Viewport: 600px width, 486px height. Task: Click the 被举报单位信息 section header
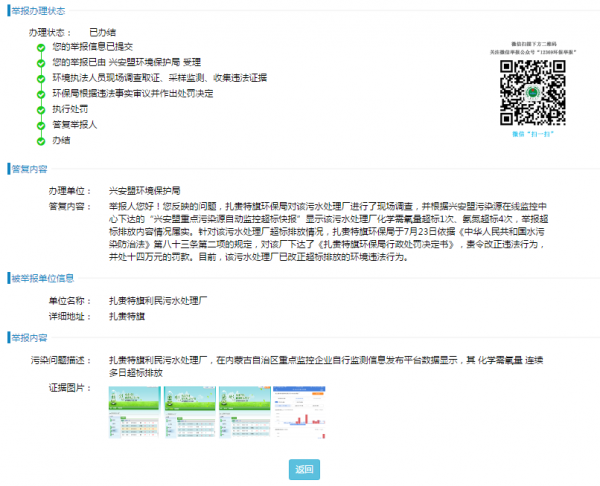tap(41, 278)
